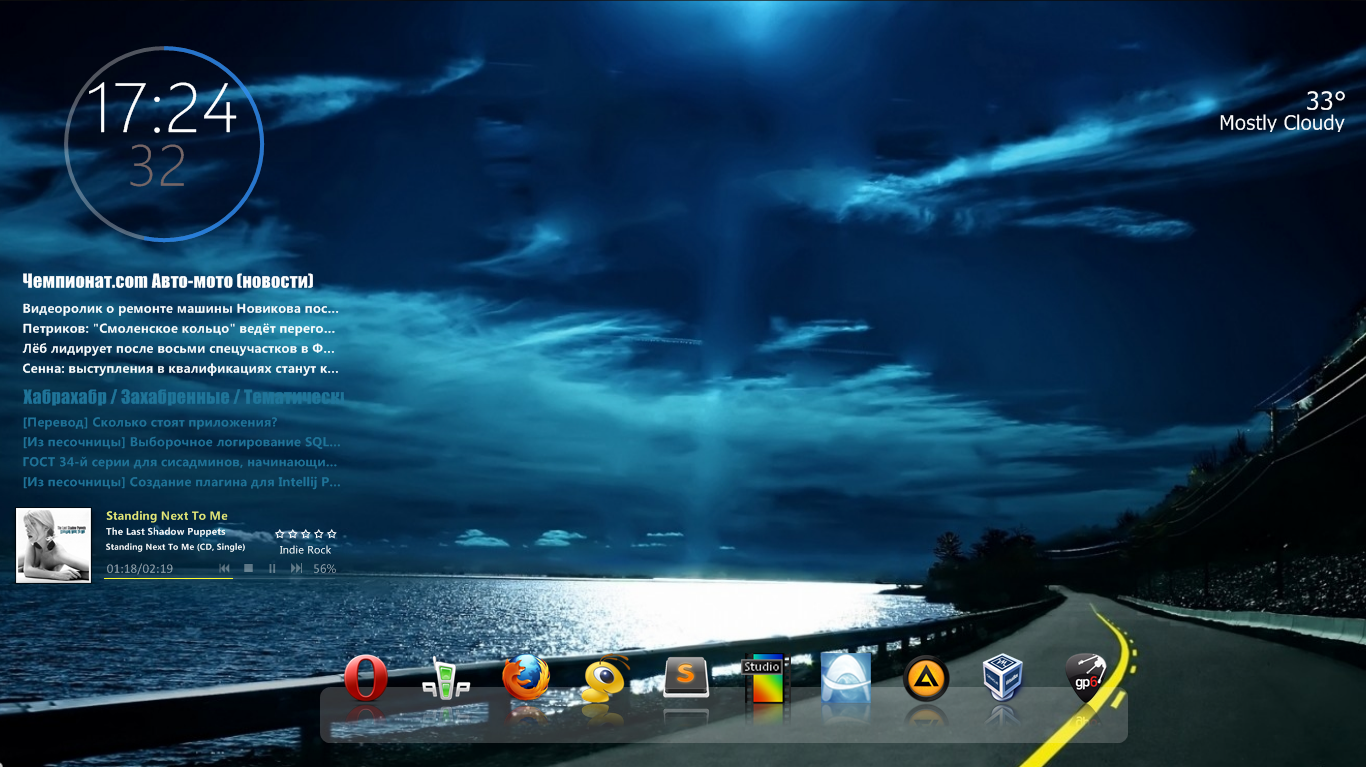Launch AIMP player from the dock
1366x767 pixels.
tap(926, 680)
